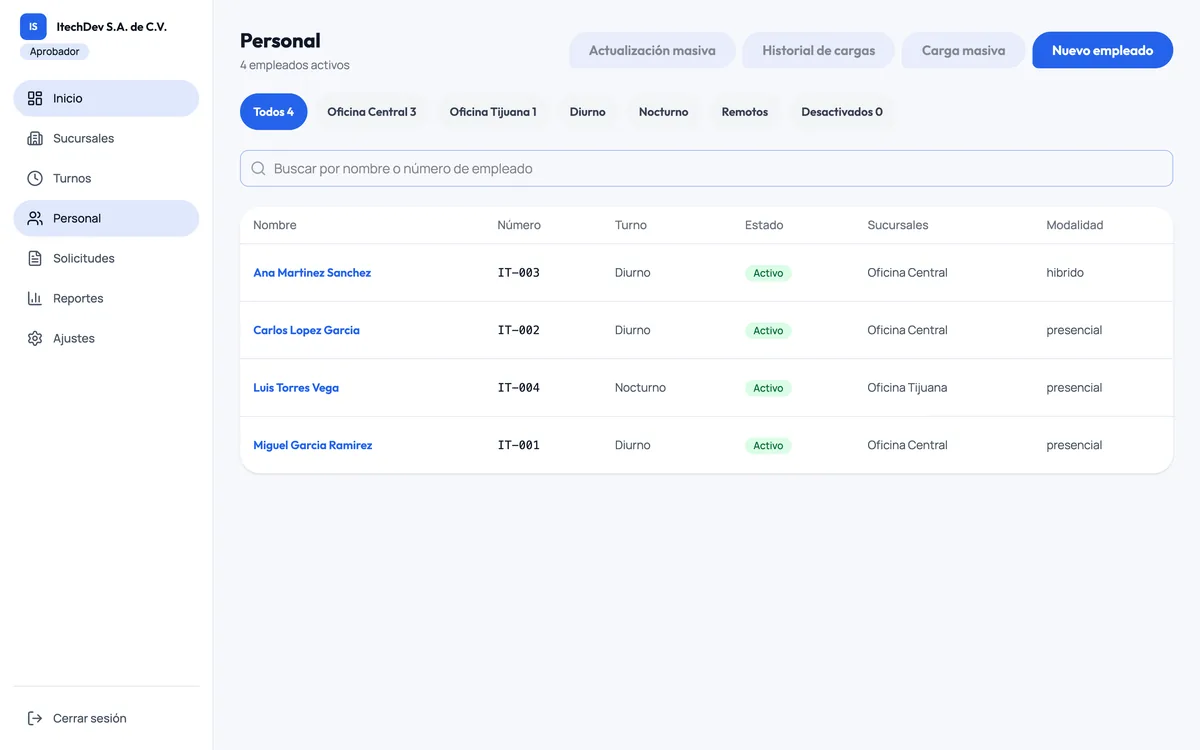
Task: Click the Solicitudes document icon
Action: [x=35, y=258]
